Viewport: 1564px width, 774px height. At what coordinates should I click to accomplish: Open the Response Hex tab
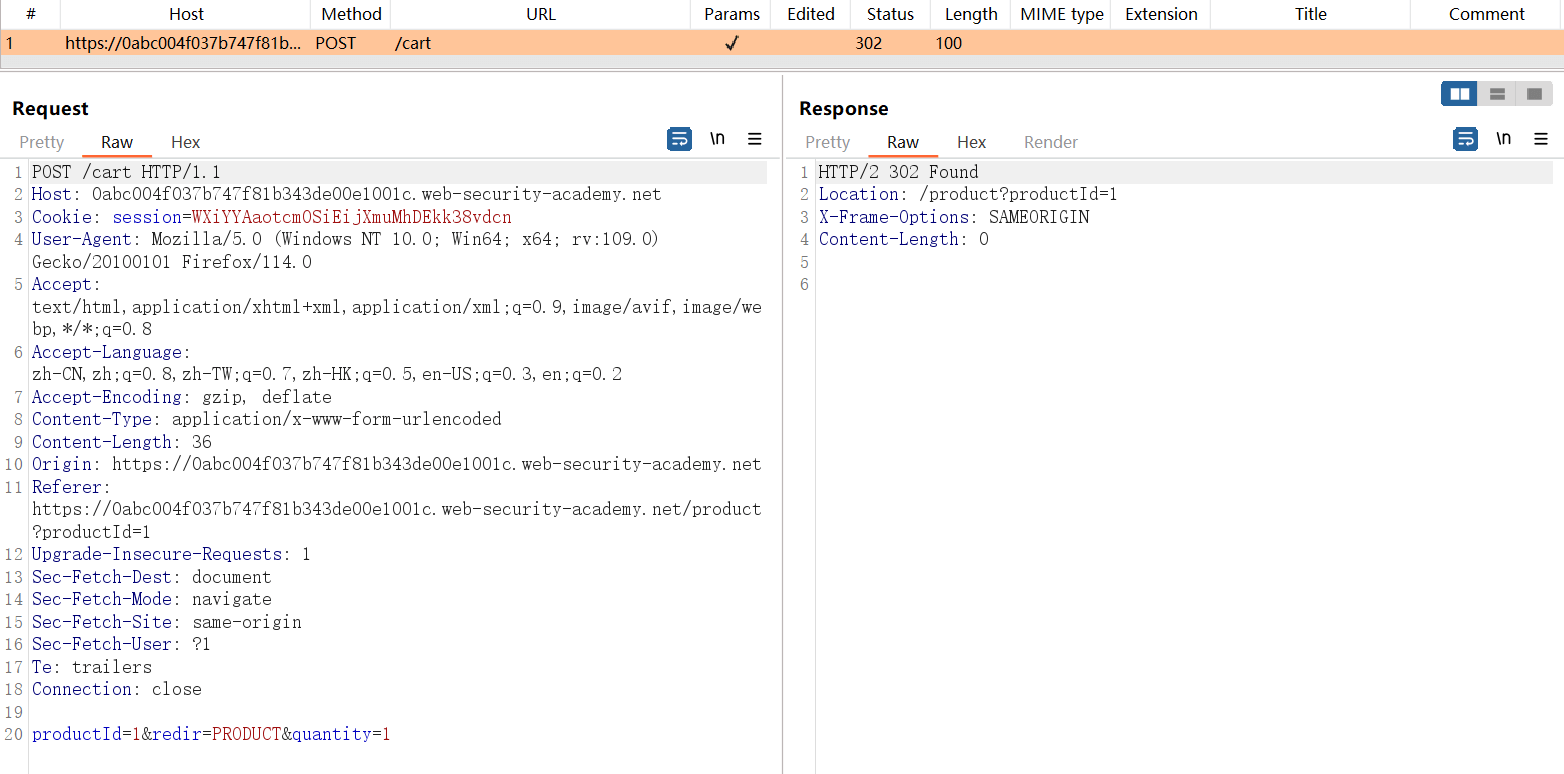point(971,142)
